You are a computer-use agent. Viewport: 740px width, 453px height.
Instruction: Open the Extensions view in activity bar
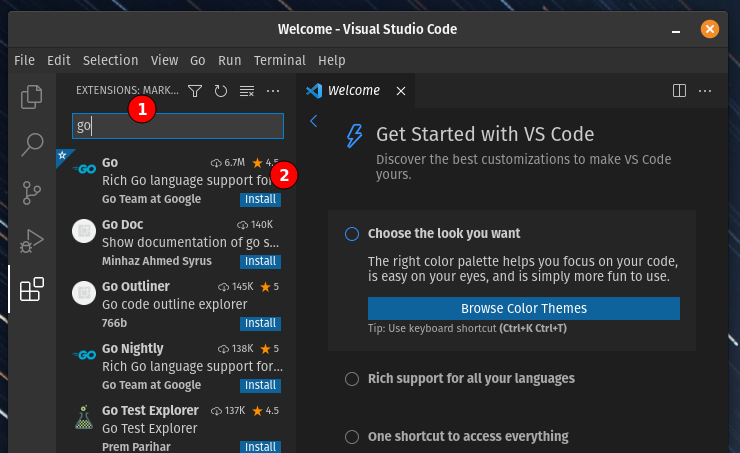pos(32,289)
